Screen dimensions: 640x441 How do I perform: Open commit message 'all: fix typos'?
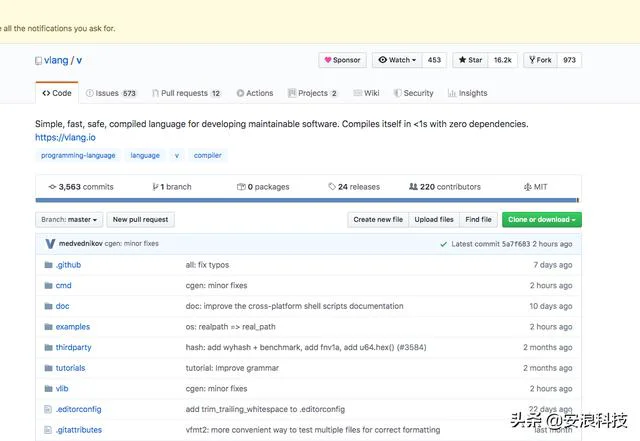(x=207, y=265)
